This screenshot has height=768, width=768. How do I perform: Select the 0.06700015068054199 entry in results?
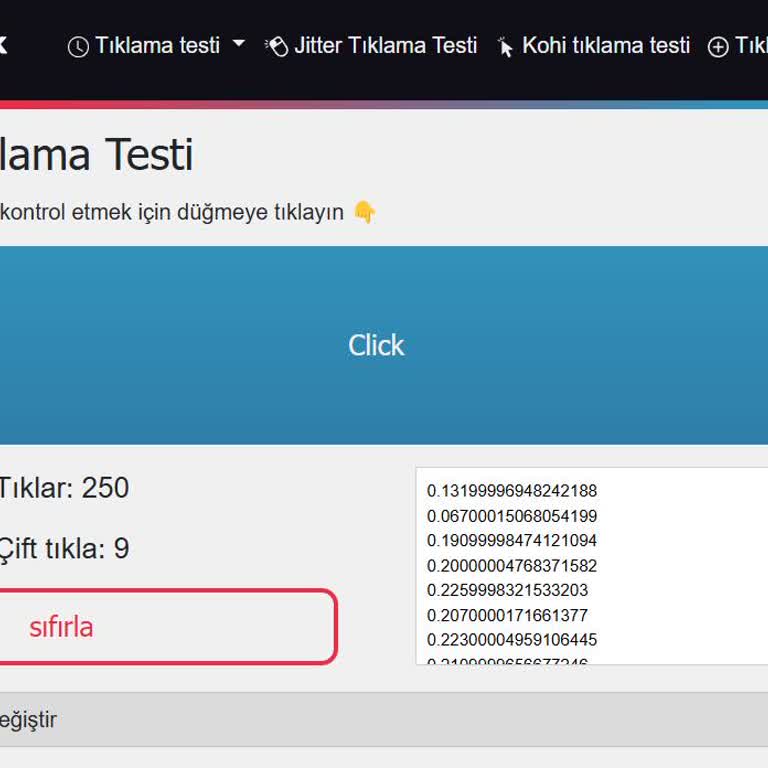point(512,516)
